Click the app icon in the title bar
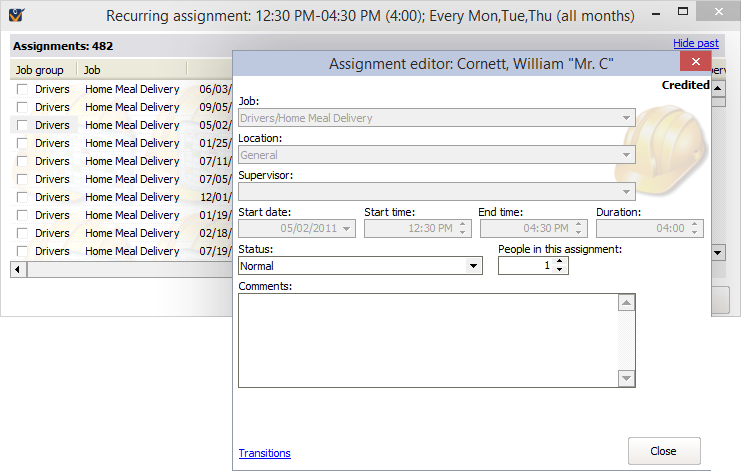Image resolution: width=741 pixels, height=471 pixels. point(15,16)
